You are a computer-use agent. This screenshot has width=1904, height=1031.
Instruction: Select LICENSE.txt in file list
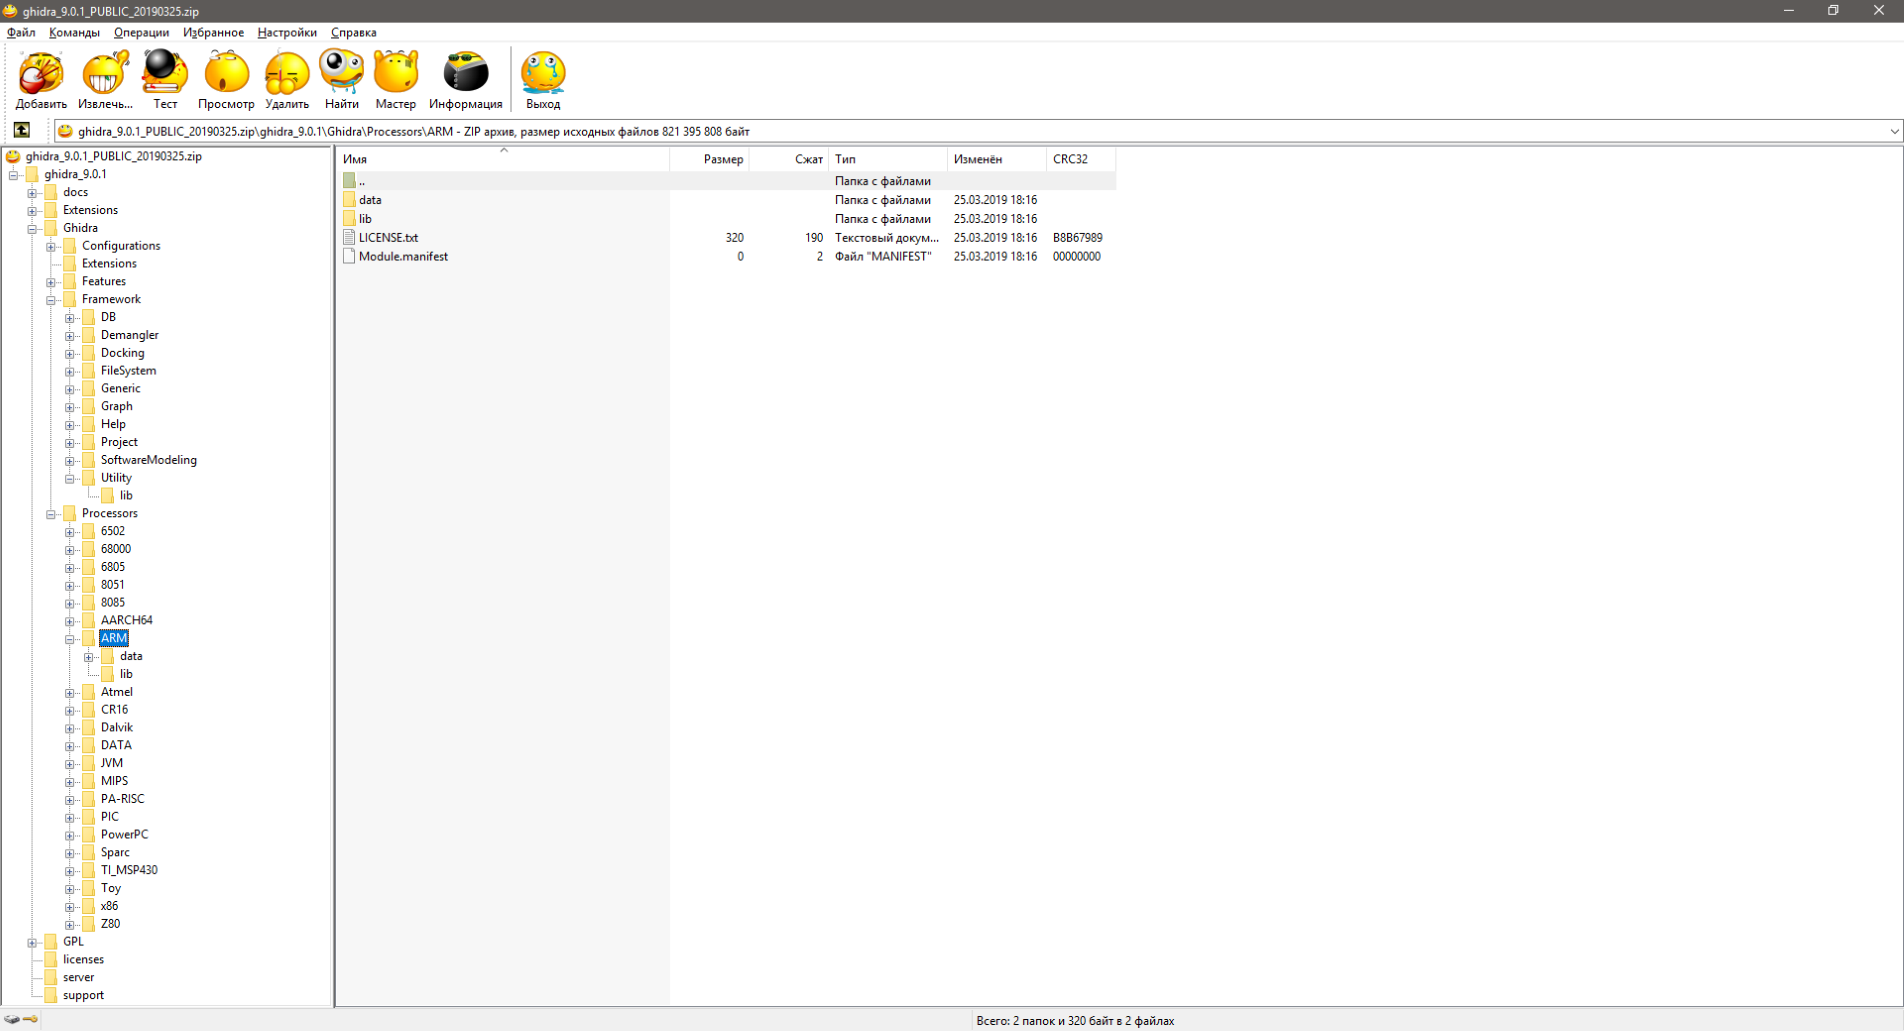click(388, 238)
